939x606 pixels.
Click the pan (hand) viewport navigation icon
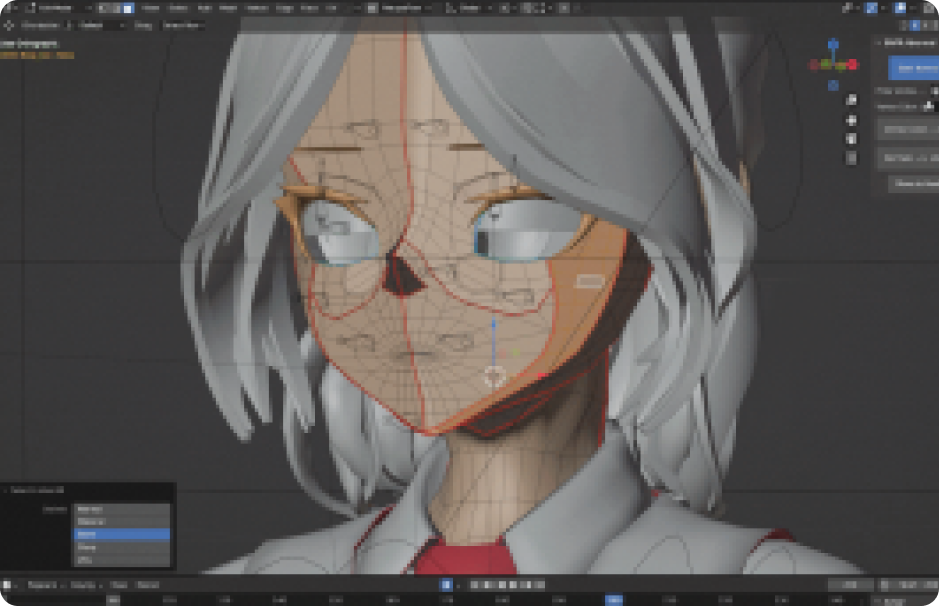pyautogui.click(x=851, y=120)
